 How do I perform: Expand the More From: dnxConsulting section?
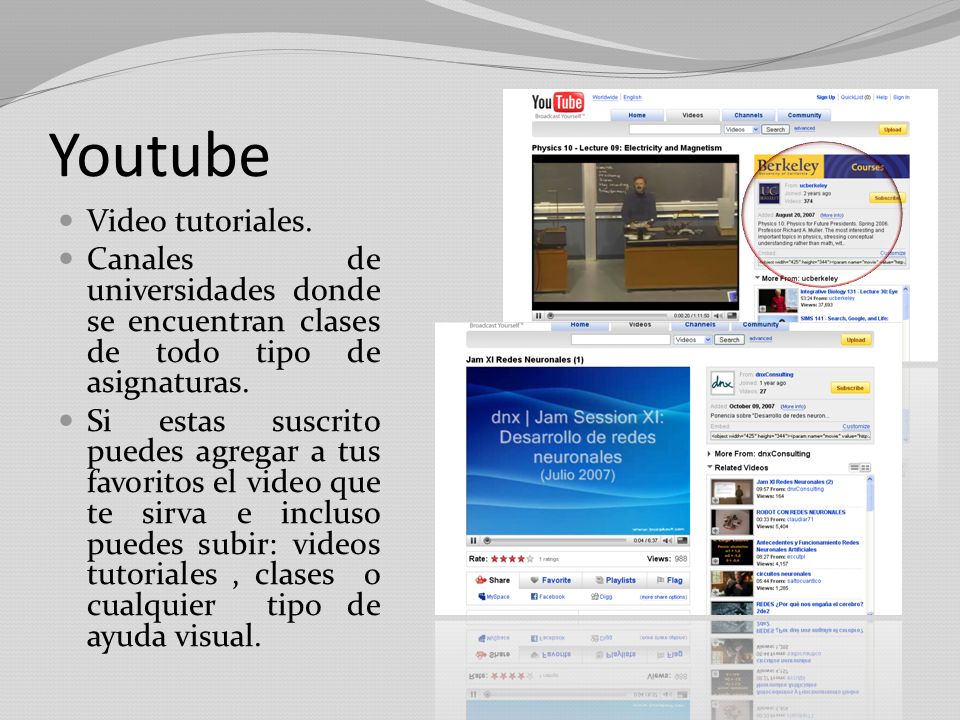709,454
